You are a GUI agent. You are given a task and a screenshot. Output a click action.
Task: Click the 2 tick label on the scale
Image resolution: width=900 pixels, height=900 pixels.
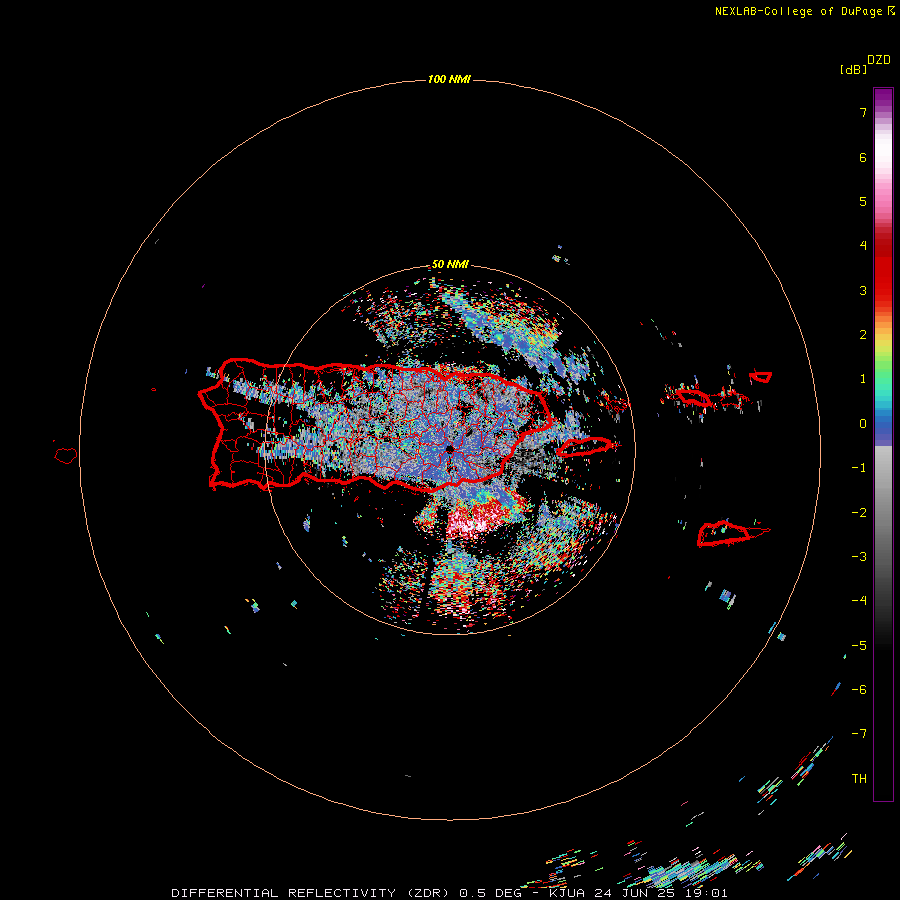(x=863, y=335)
